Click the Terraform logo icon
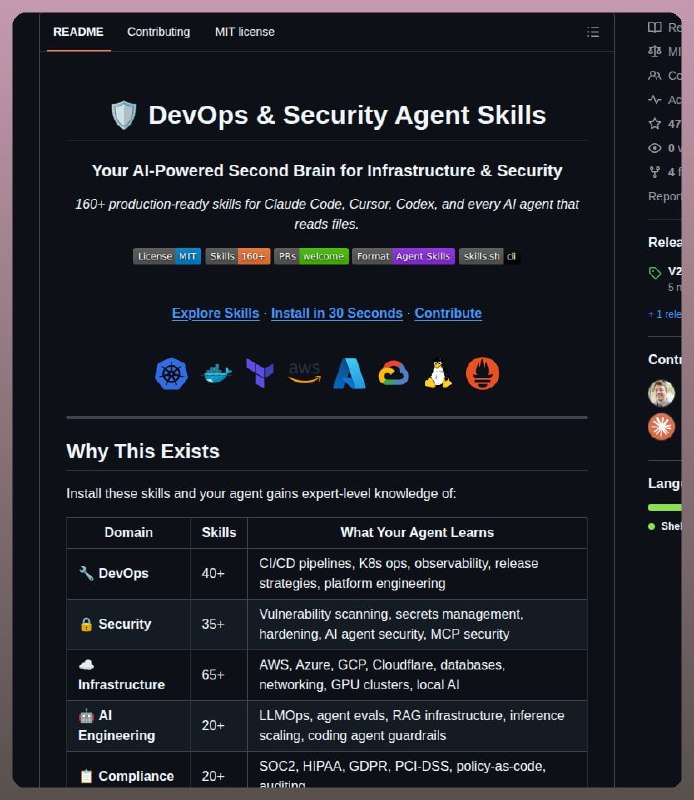 (260, 373)
